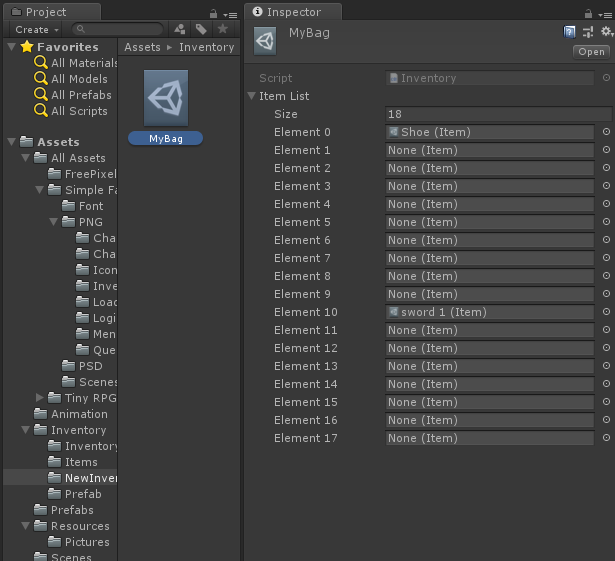Viewport: 615px width, 561px height.
Task: Collapse the Item List foldout
Action: (x=252, y=96)
